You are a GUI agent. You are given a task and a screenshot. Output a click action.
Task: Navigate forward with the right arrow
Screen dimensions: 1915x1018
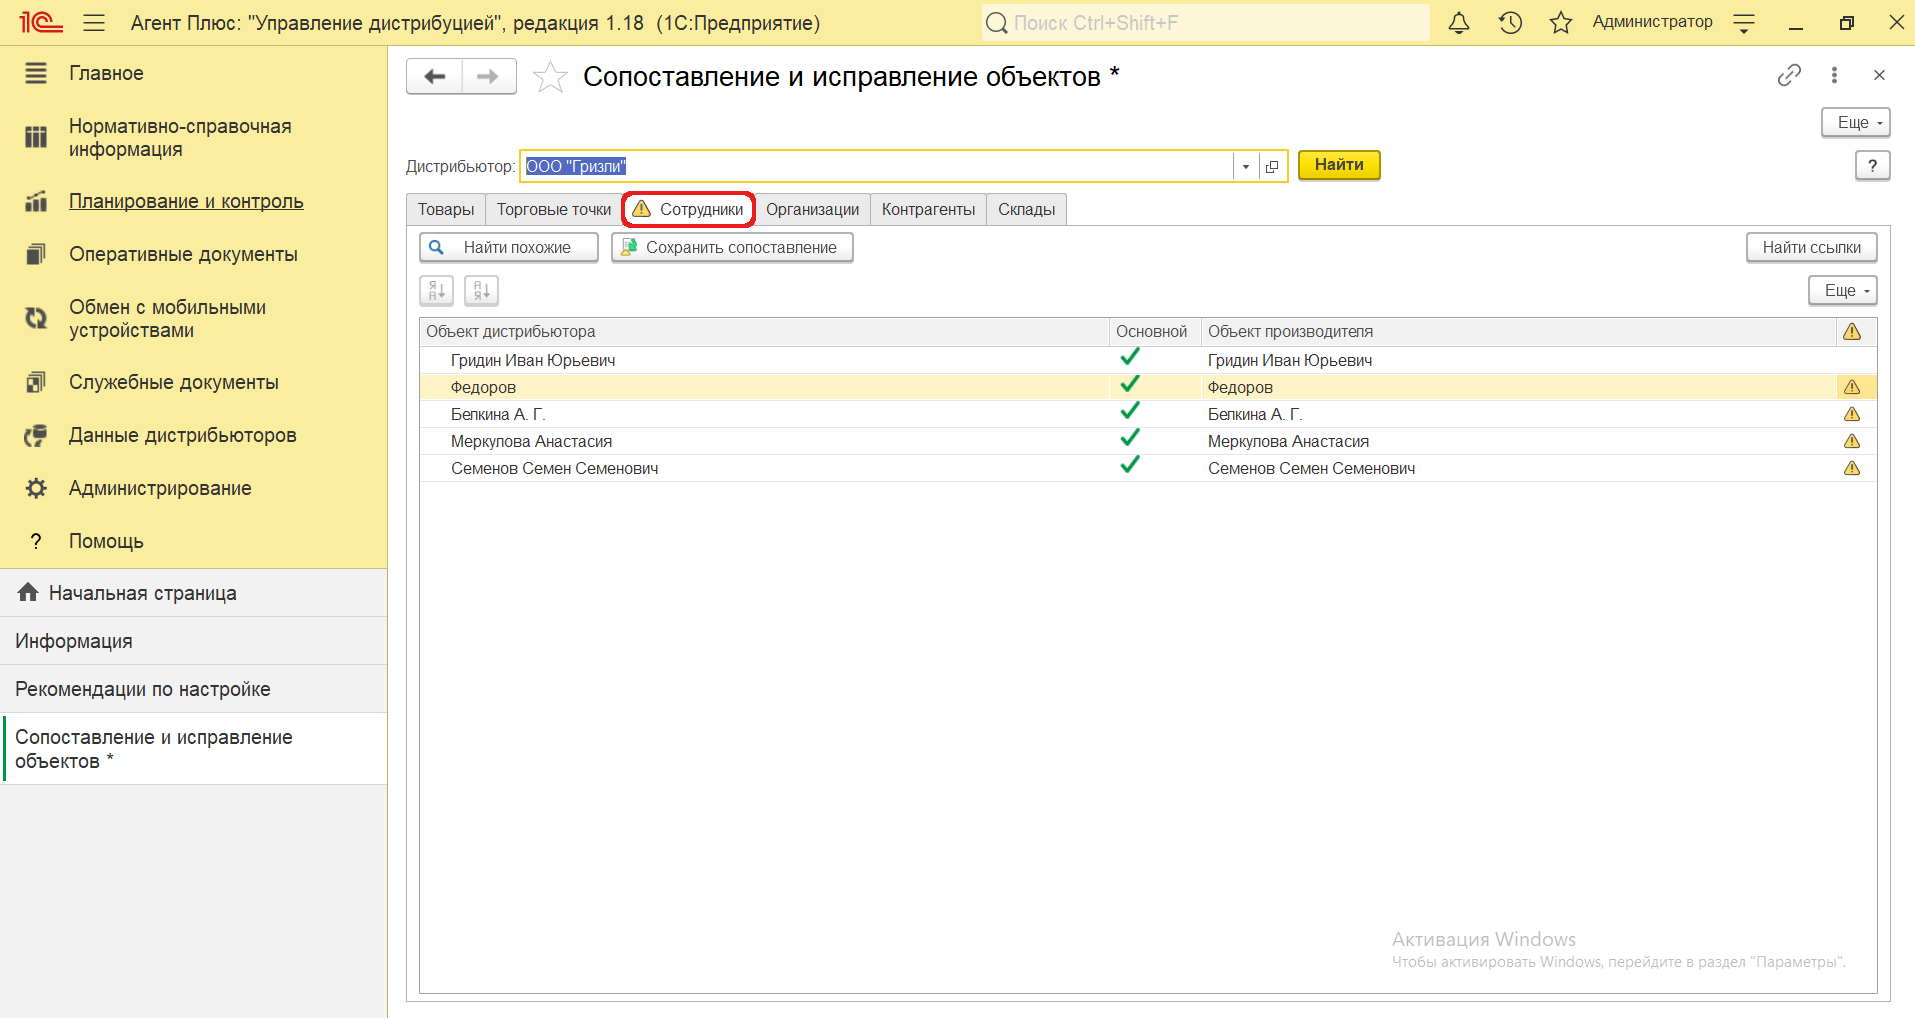[x=489, y=76]
